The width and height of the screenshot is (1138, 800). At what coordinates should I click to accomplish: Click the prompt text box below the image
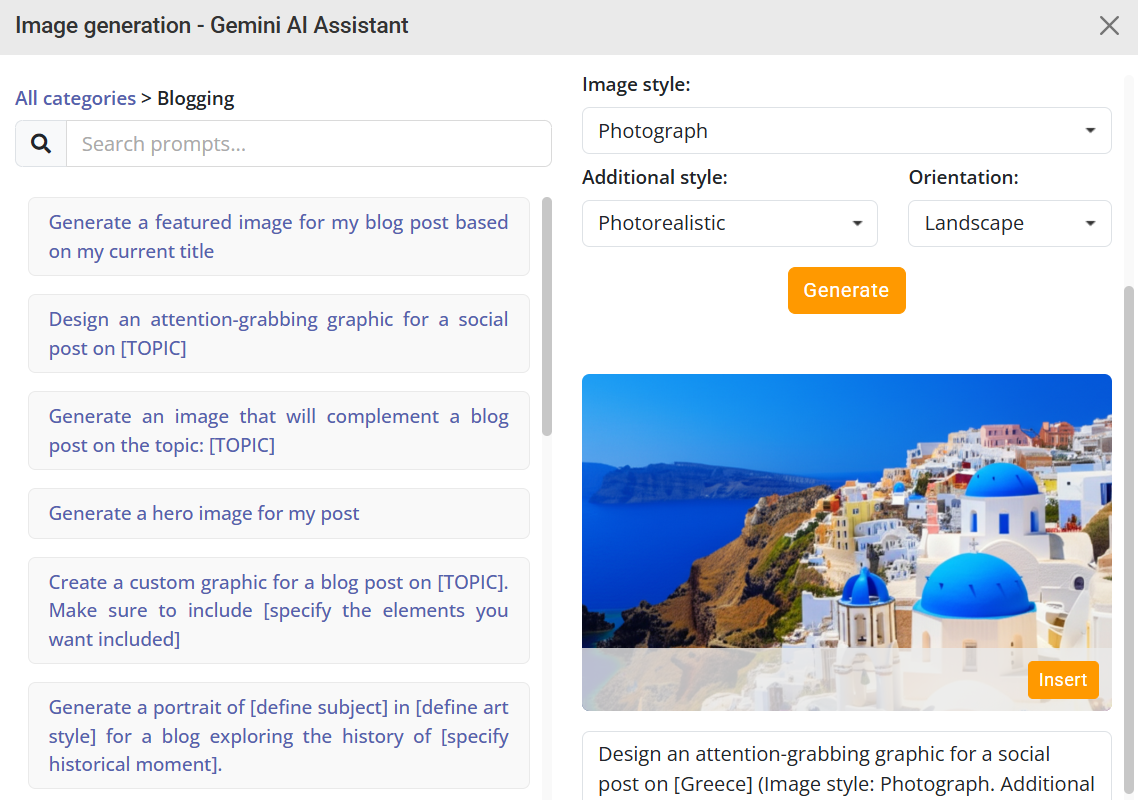pos(846,768)
